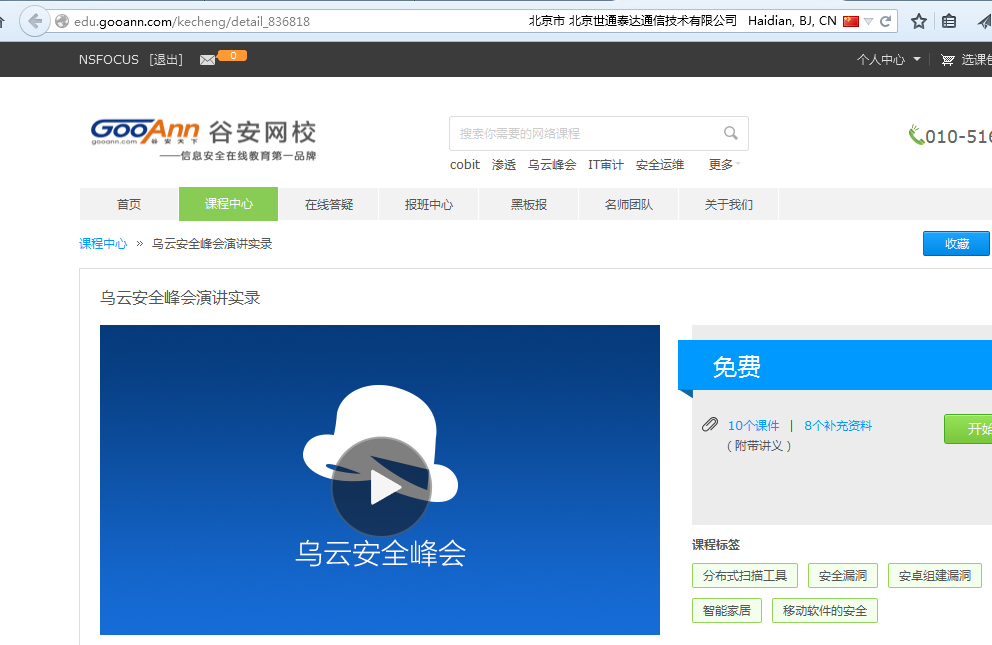Screen dimensions: 992x645
Task: Open the mail envelope message icon
Action: [x=208, y=60]
